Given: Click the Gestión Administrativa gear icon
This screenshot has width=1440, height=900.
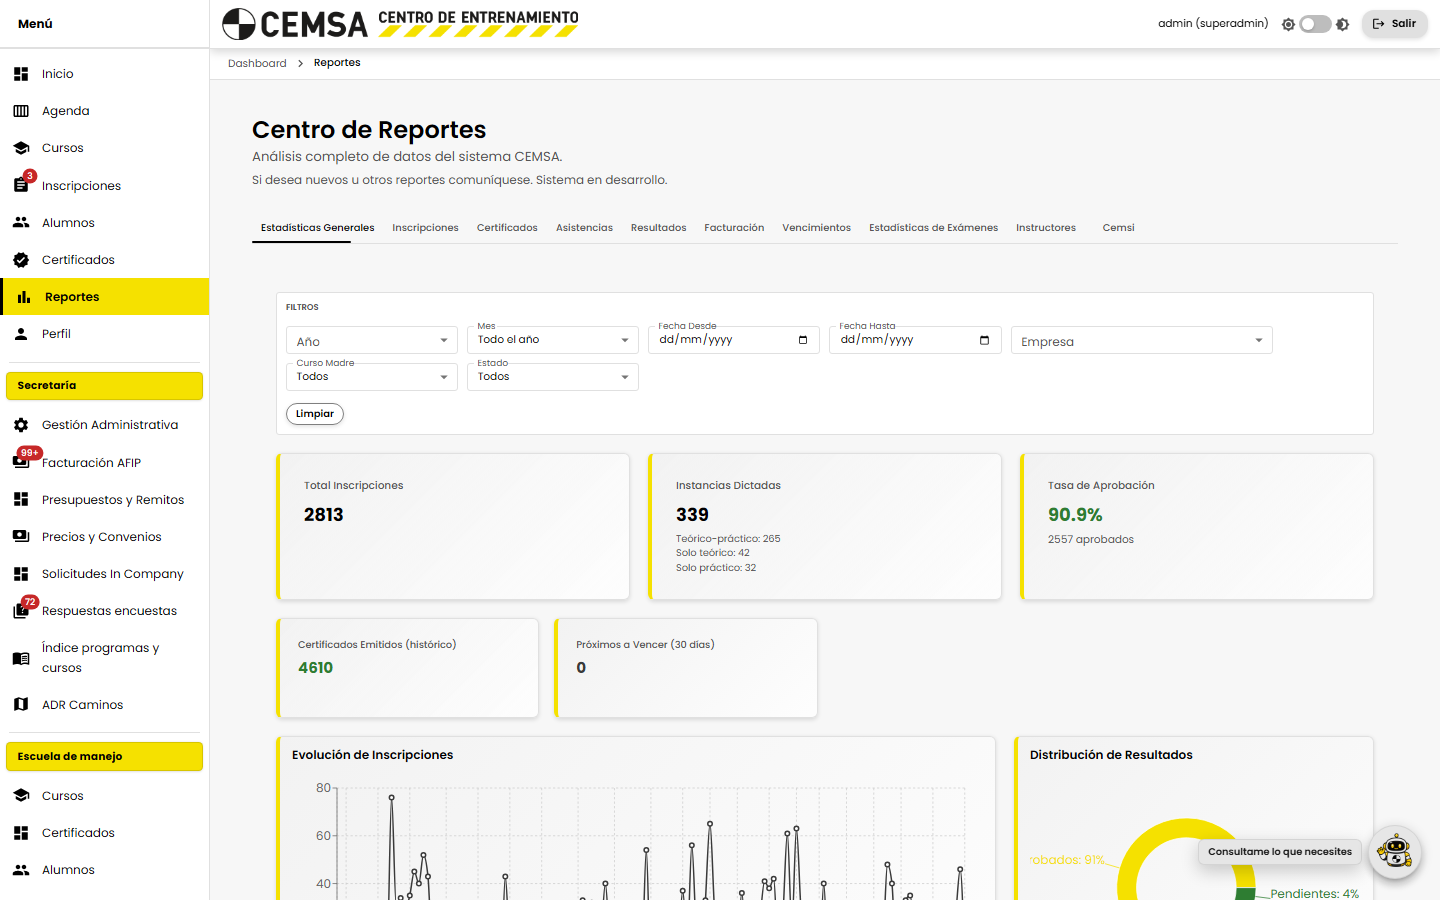Looking at the screenshot, I should pyautogui.click(x=21, y=425).
